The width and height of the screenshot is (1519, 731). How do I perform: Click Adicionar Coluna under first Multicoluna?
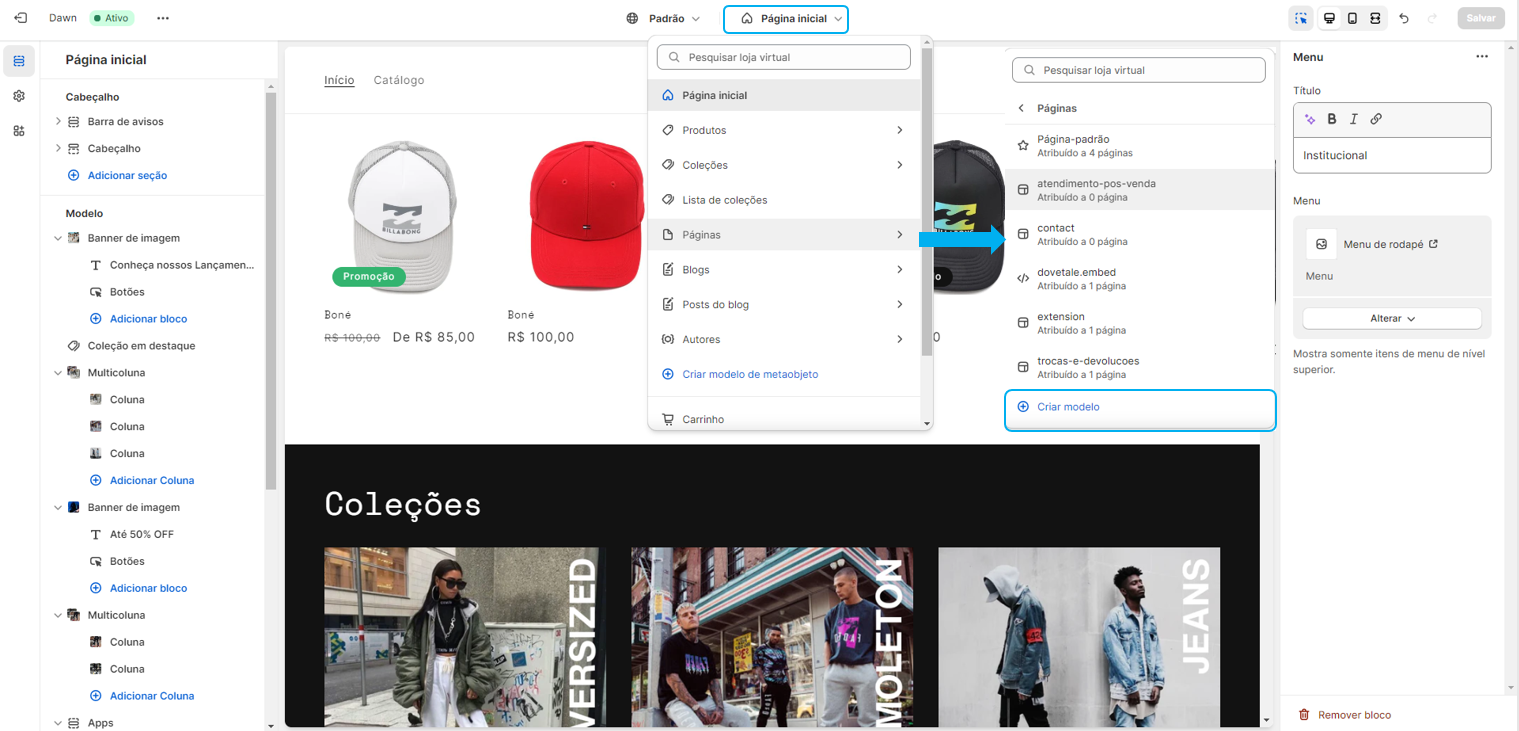152,480
